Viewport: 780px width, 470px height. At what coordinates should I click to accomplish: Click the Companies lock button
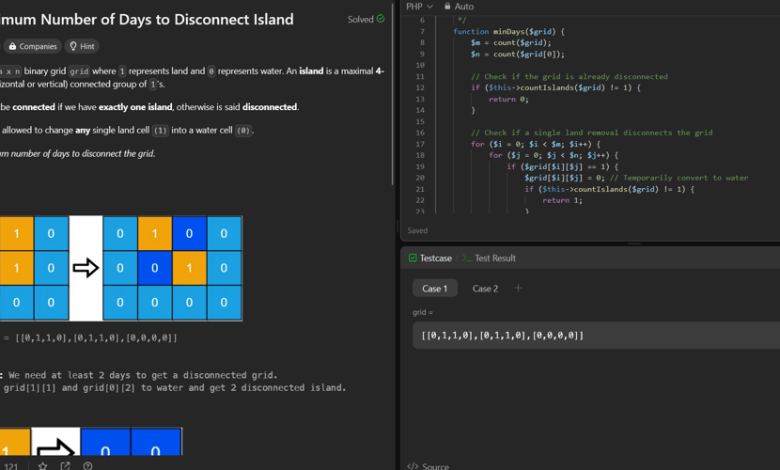click(33, 46)
